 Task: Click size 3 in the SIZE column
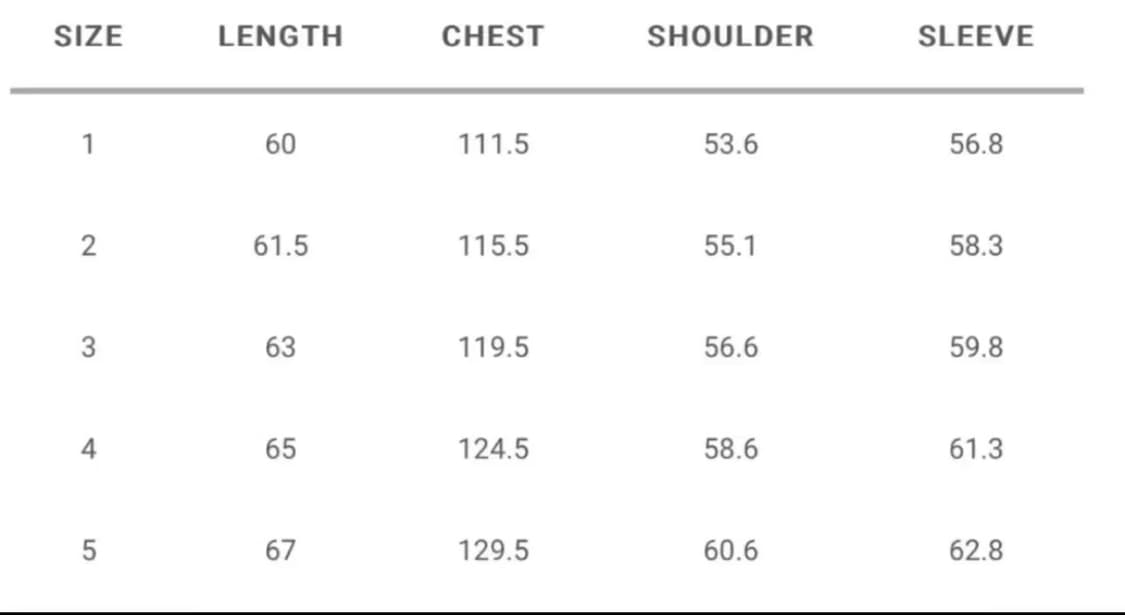[x=88, y=347]
